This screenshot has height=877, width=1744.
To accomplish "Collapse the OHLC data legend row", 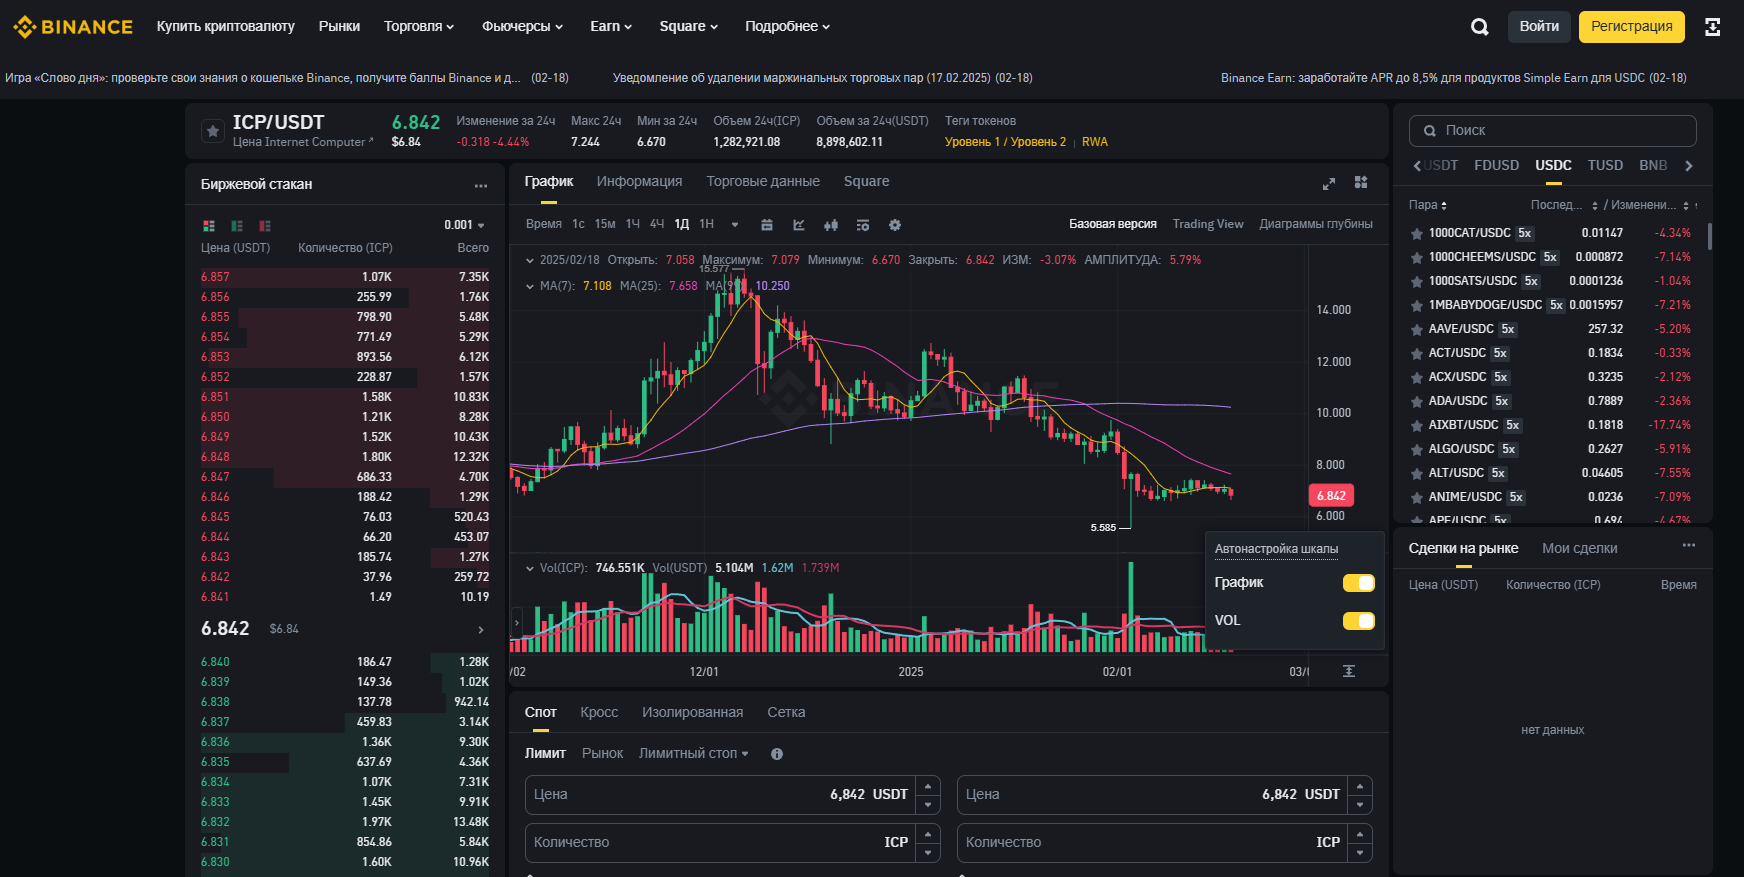I will point(530,260).
